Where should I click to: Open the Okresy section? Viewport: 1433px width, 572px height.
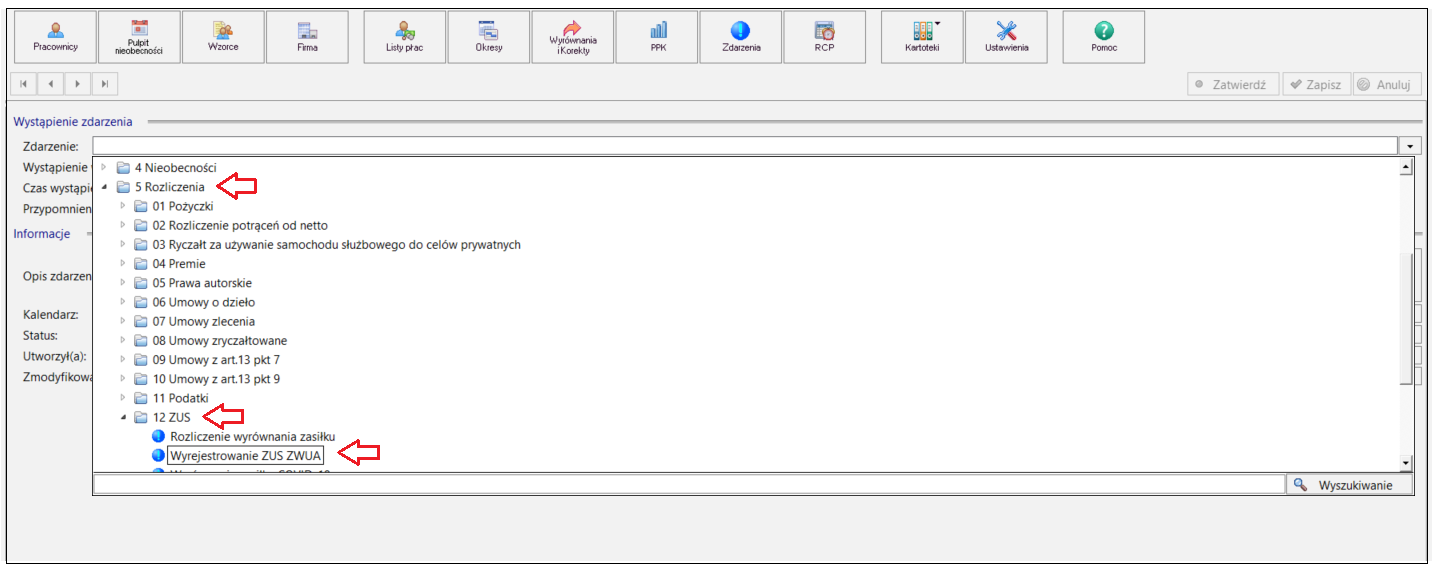click(x=489, y=37)
